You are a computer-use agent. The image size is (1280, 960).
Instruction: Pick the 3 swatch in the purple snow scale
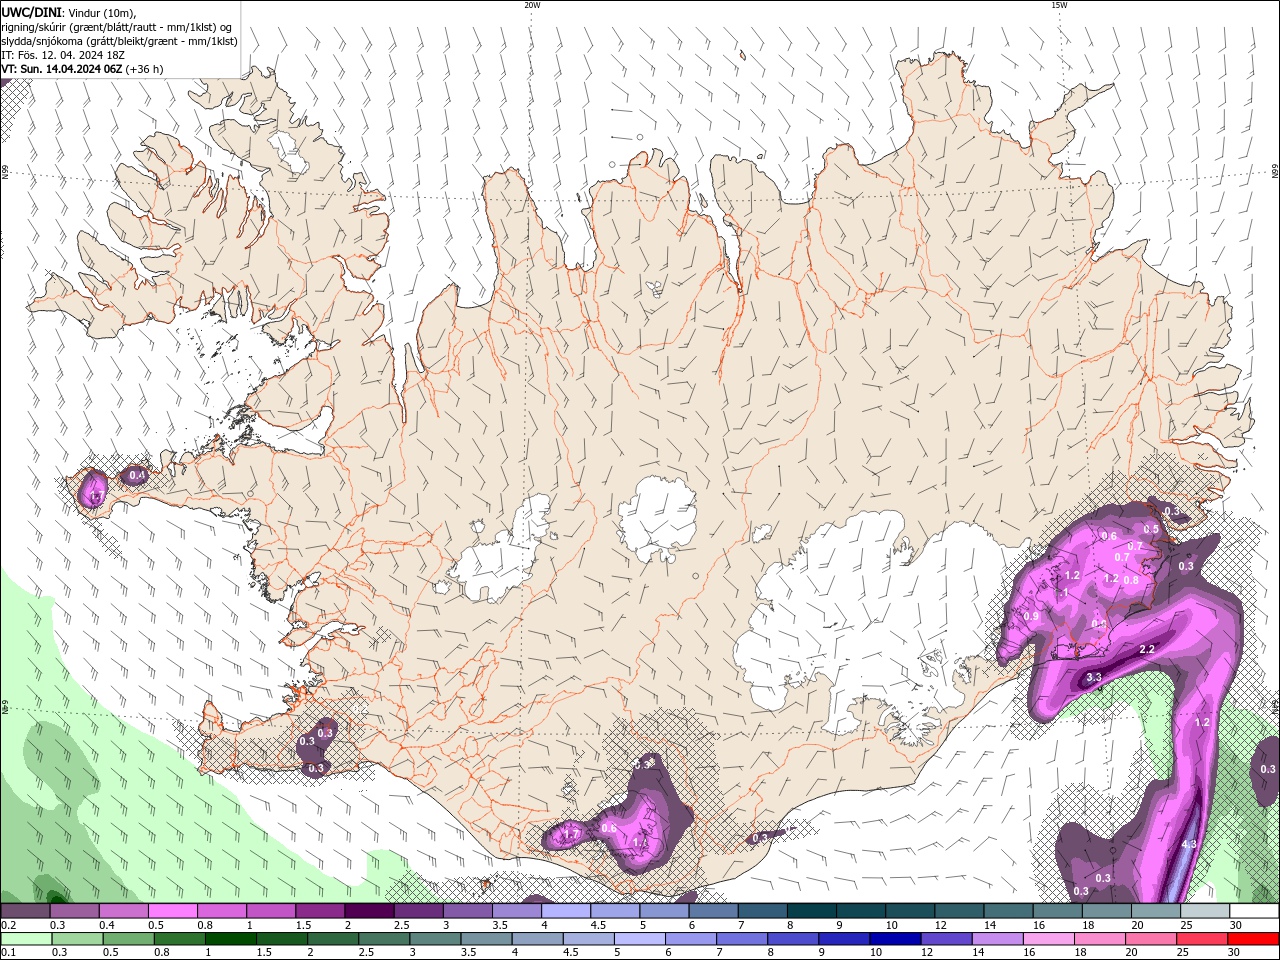tap(468, 911)
